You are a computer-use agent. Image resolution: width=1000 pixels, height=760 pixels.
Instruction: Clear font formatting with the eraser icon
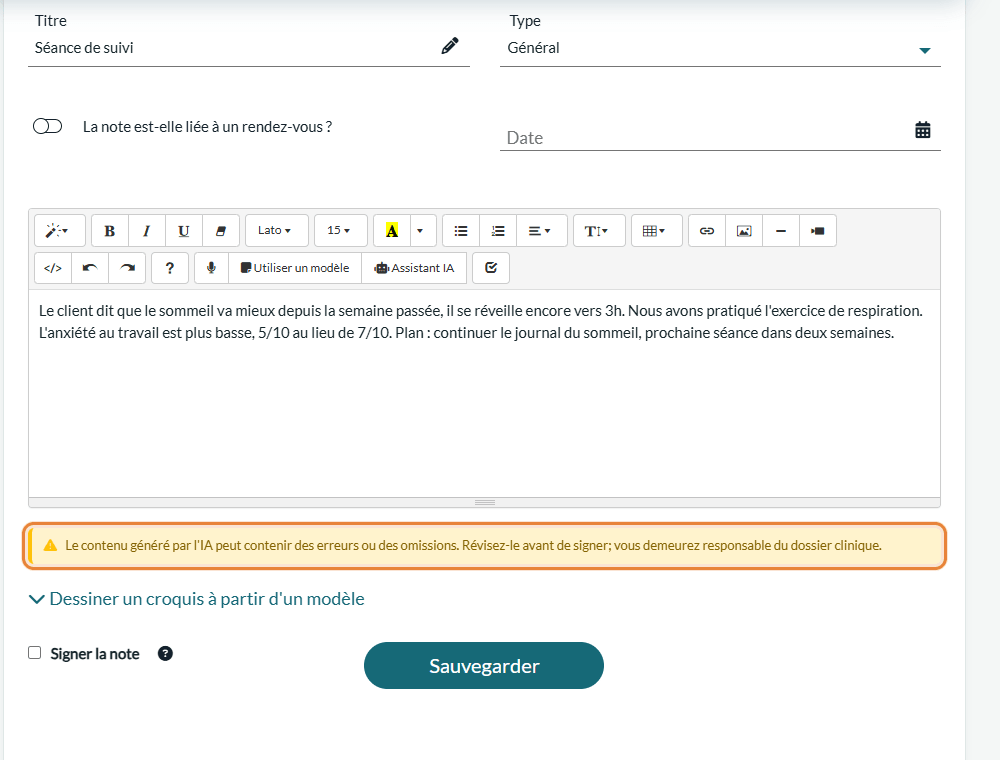(x=221, y=231)
